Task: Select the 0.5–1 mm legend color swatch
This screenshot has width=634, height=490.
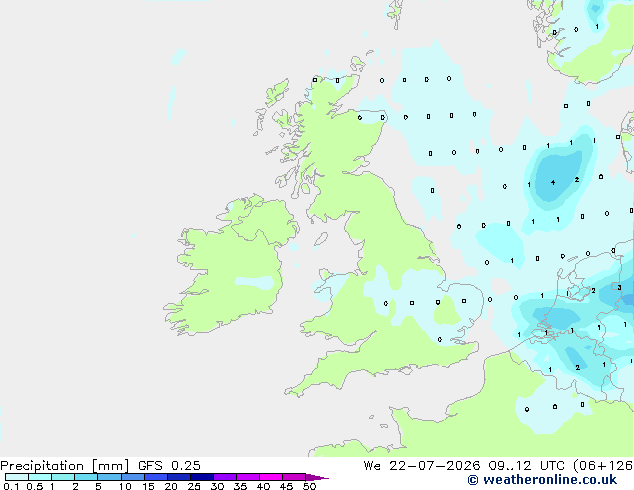Action: (40, 477)
